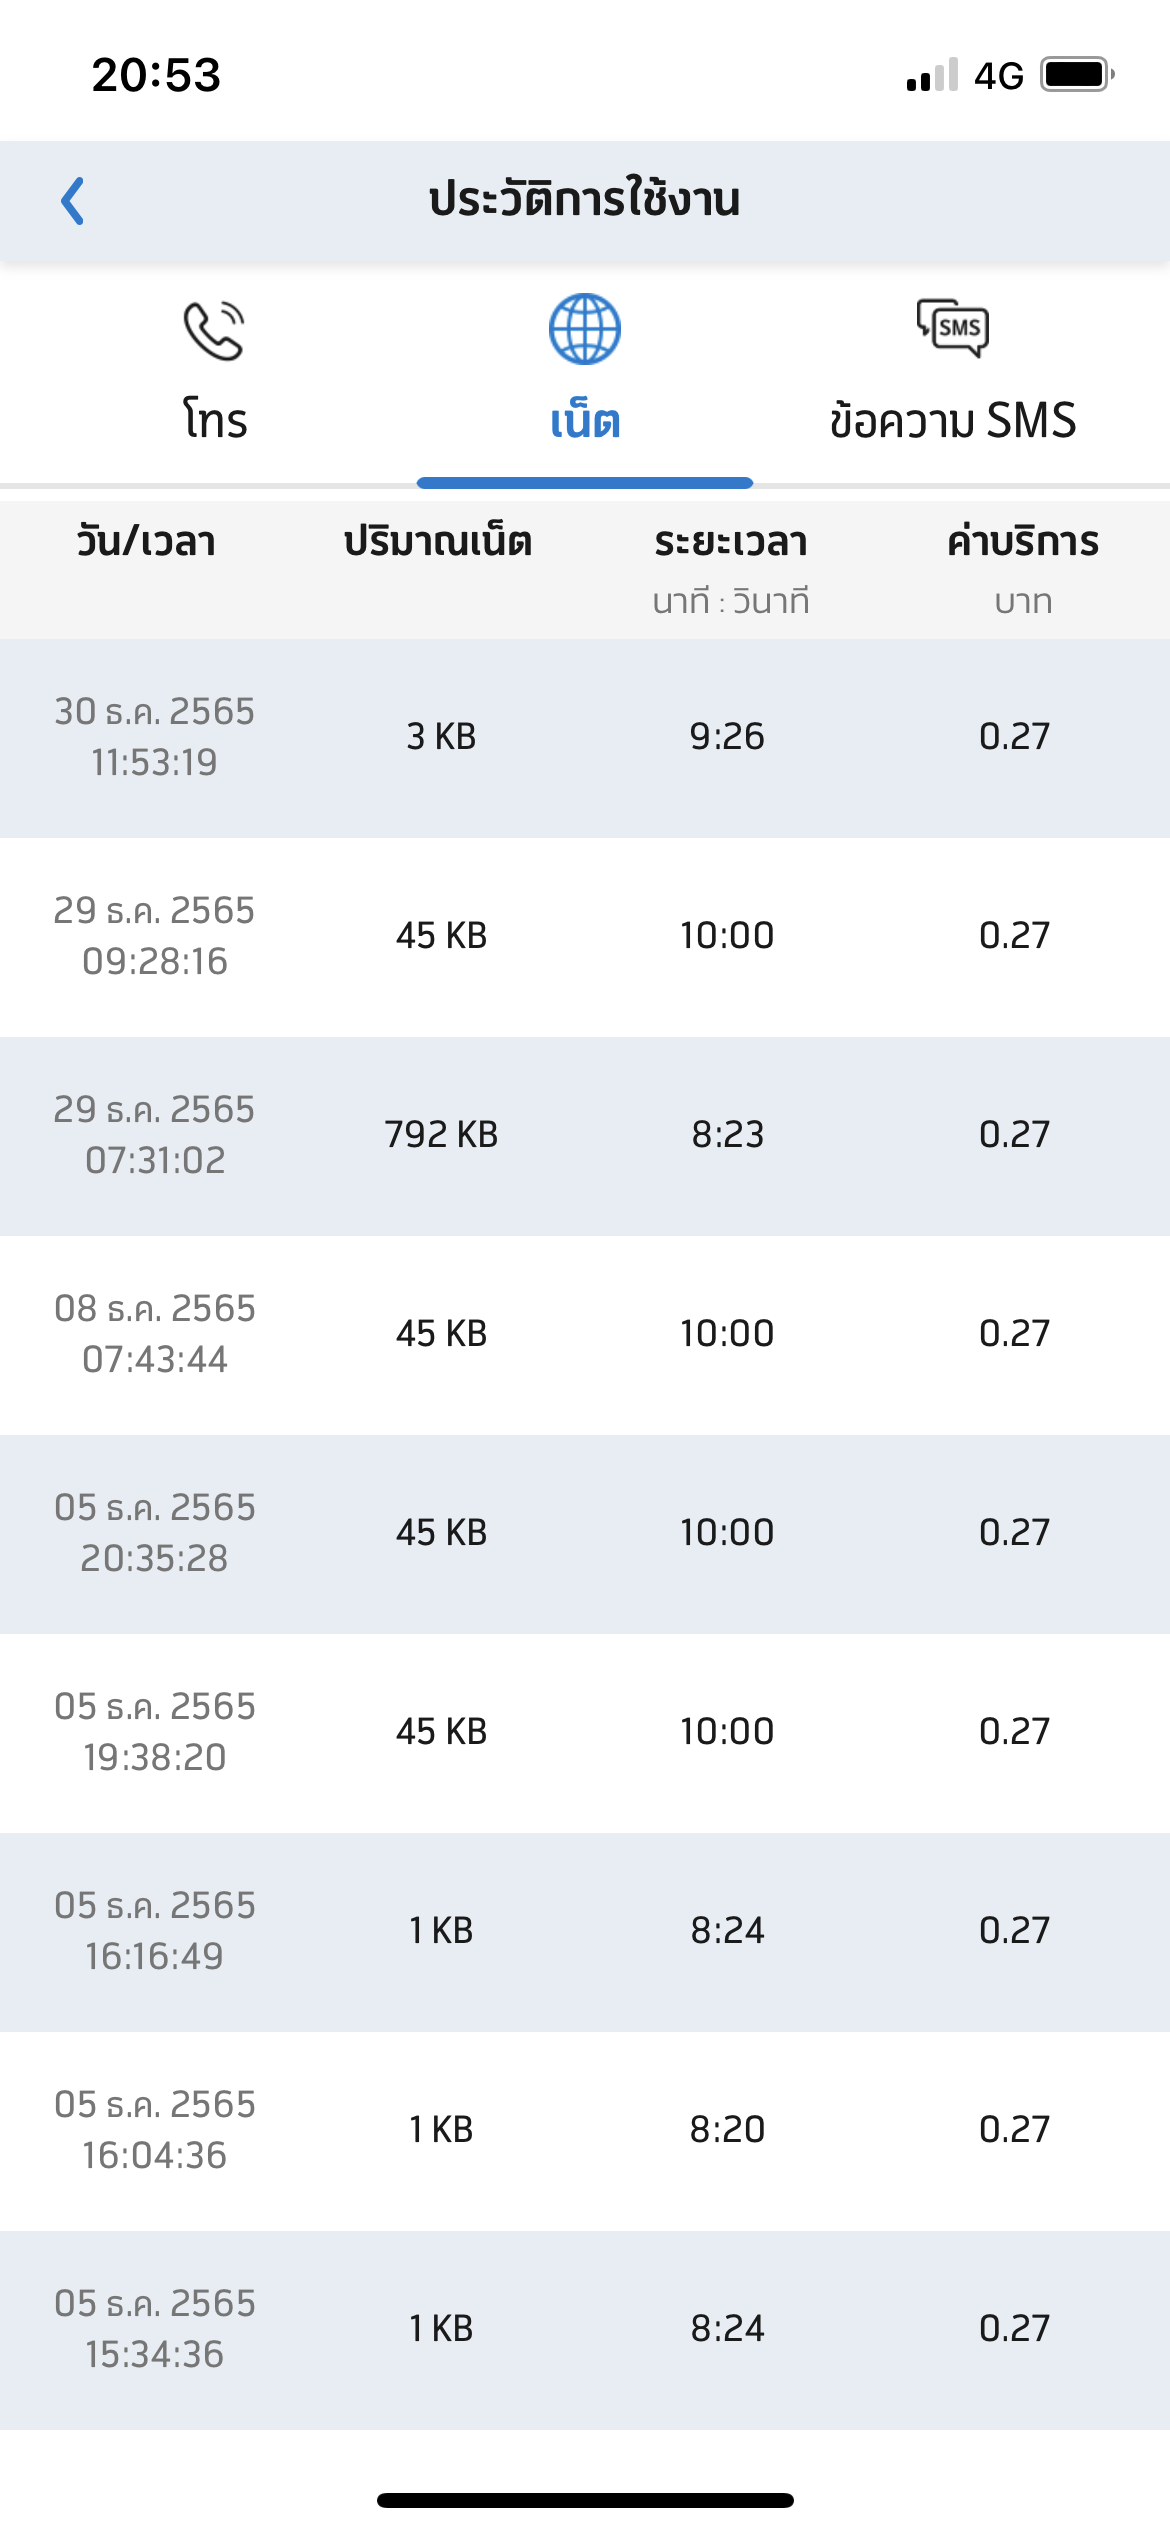Tap the 20:53 status bar clock
Screen dimensions: 1170x2532
pos(156,75)
